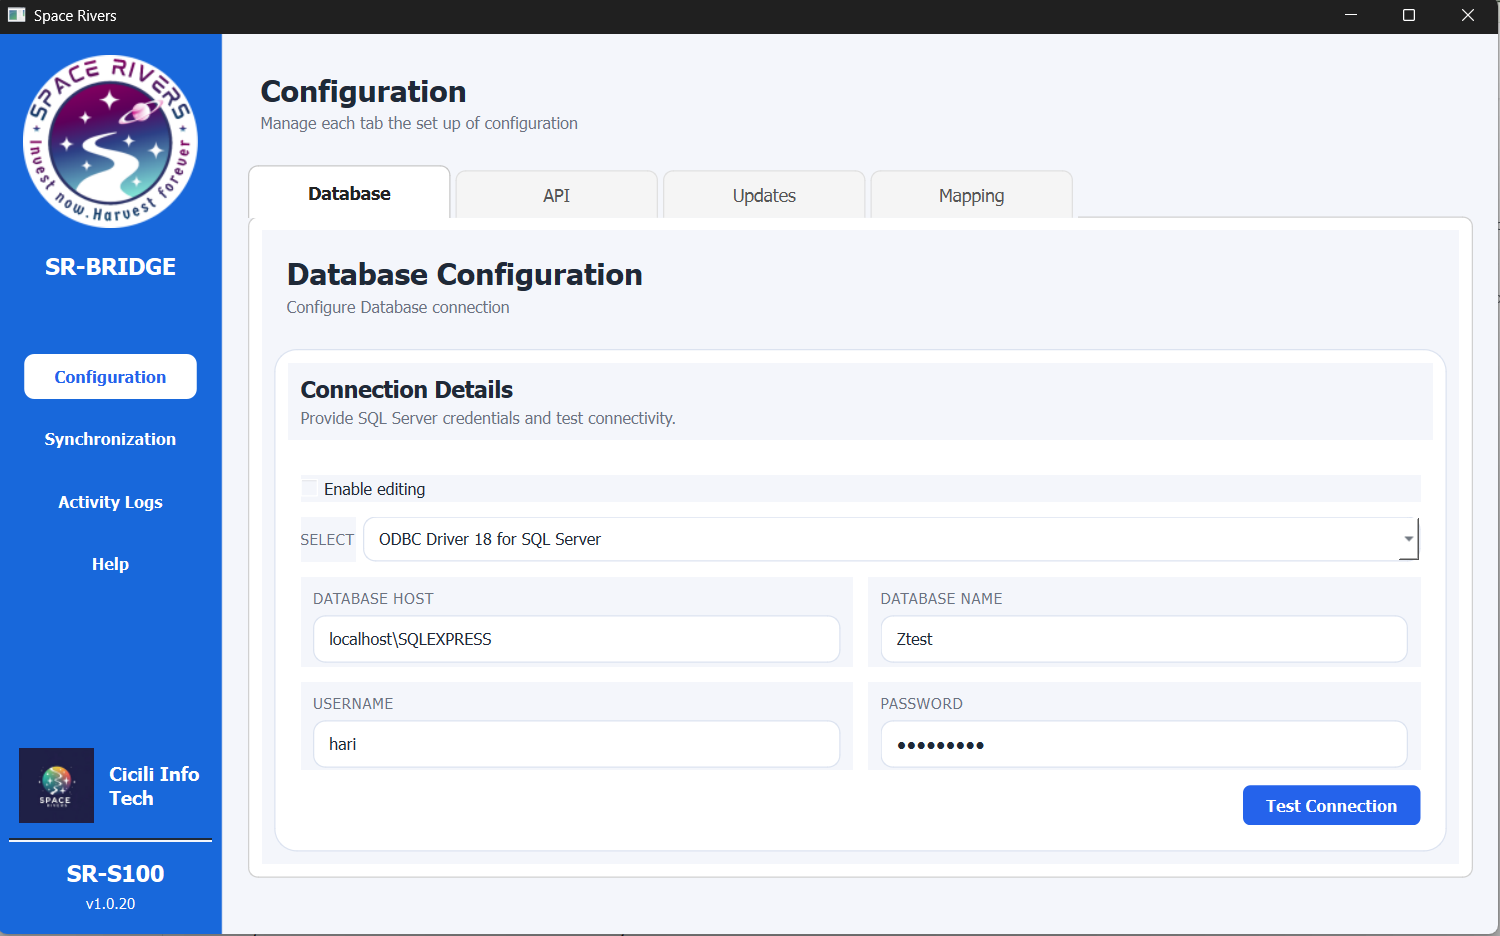Click 'Provide SQL Server credentials' description text

tap(488, 418)
